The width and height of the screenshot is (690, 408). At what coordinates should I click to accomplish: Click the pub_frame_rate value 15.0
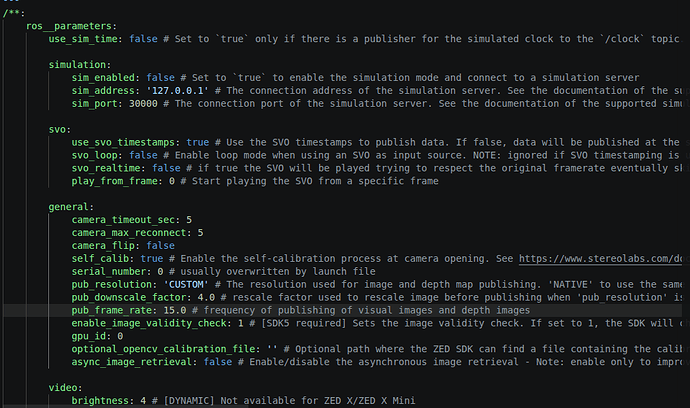tap(175, 310)
